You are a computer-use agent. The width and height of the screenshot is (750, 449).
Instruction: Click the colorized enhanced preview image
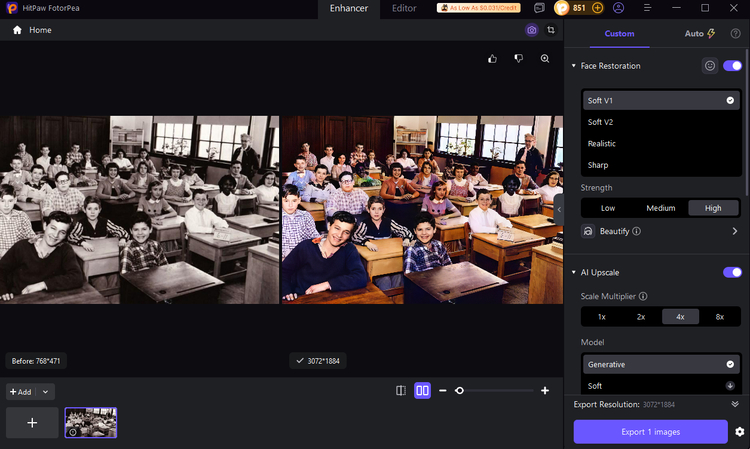(422, 209)
